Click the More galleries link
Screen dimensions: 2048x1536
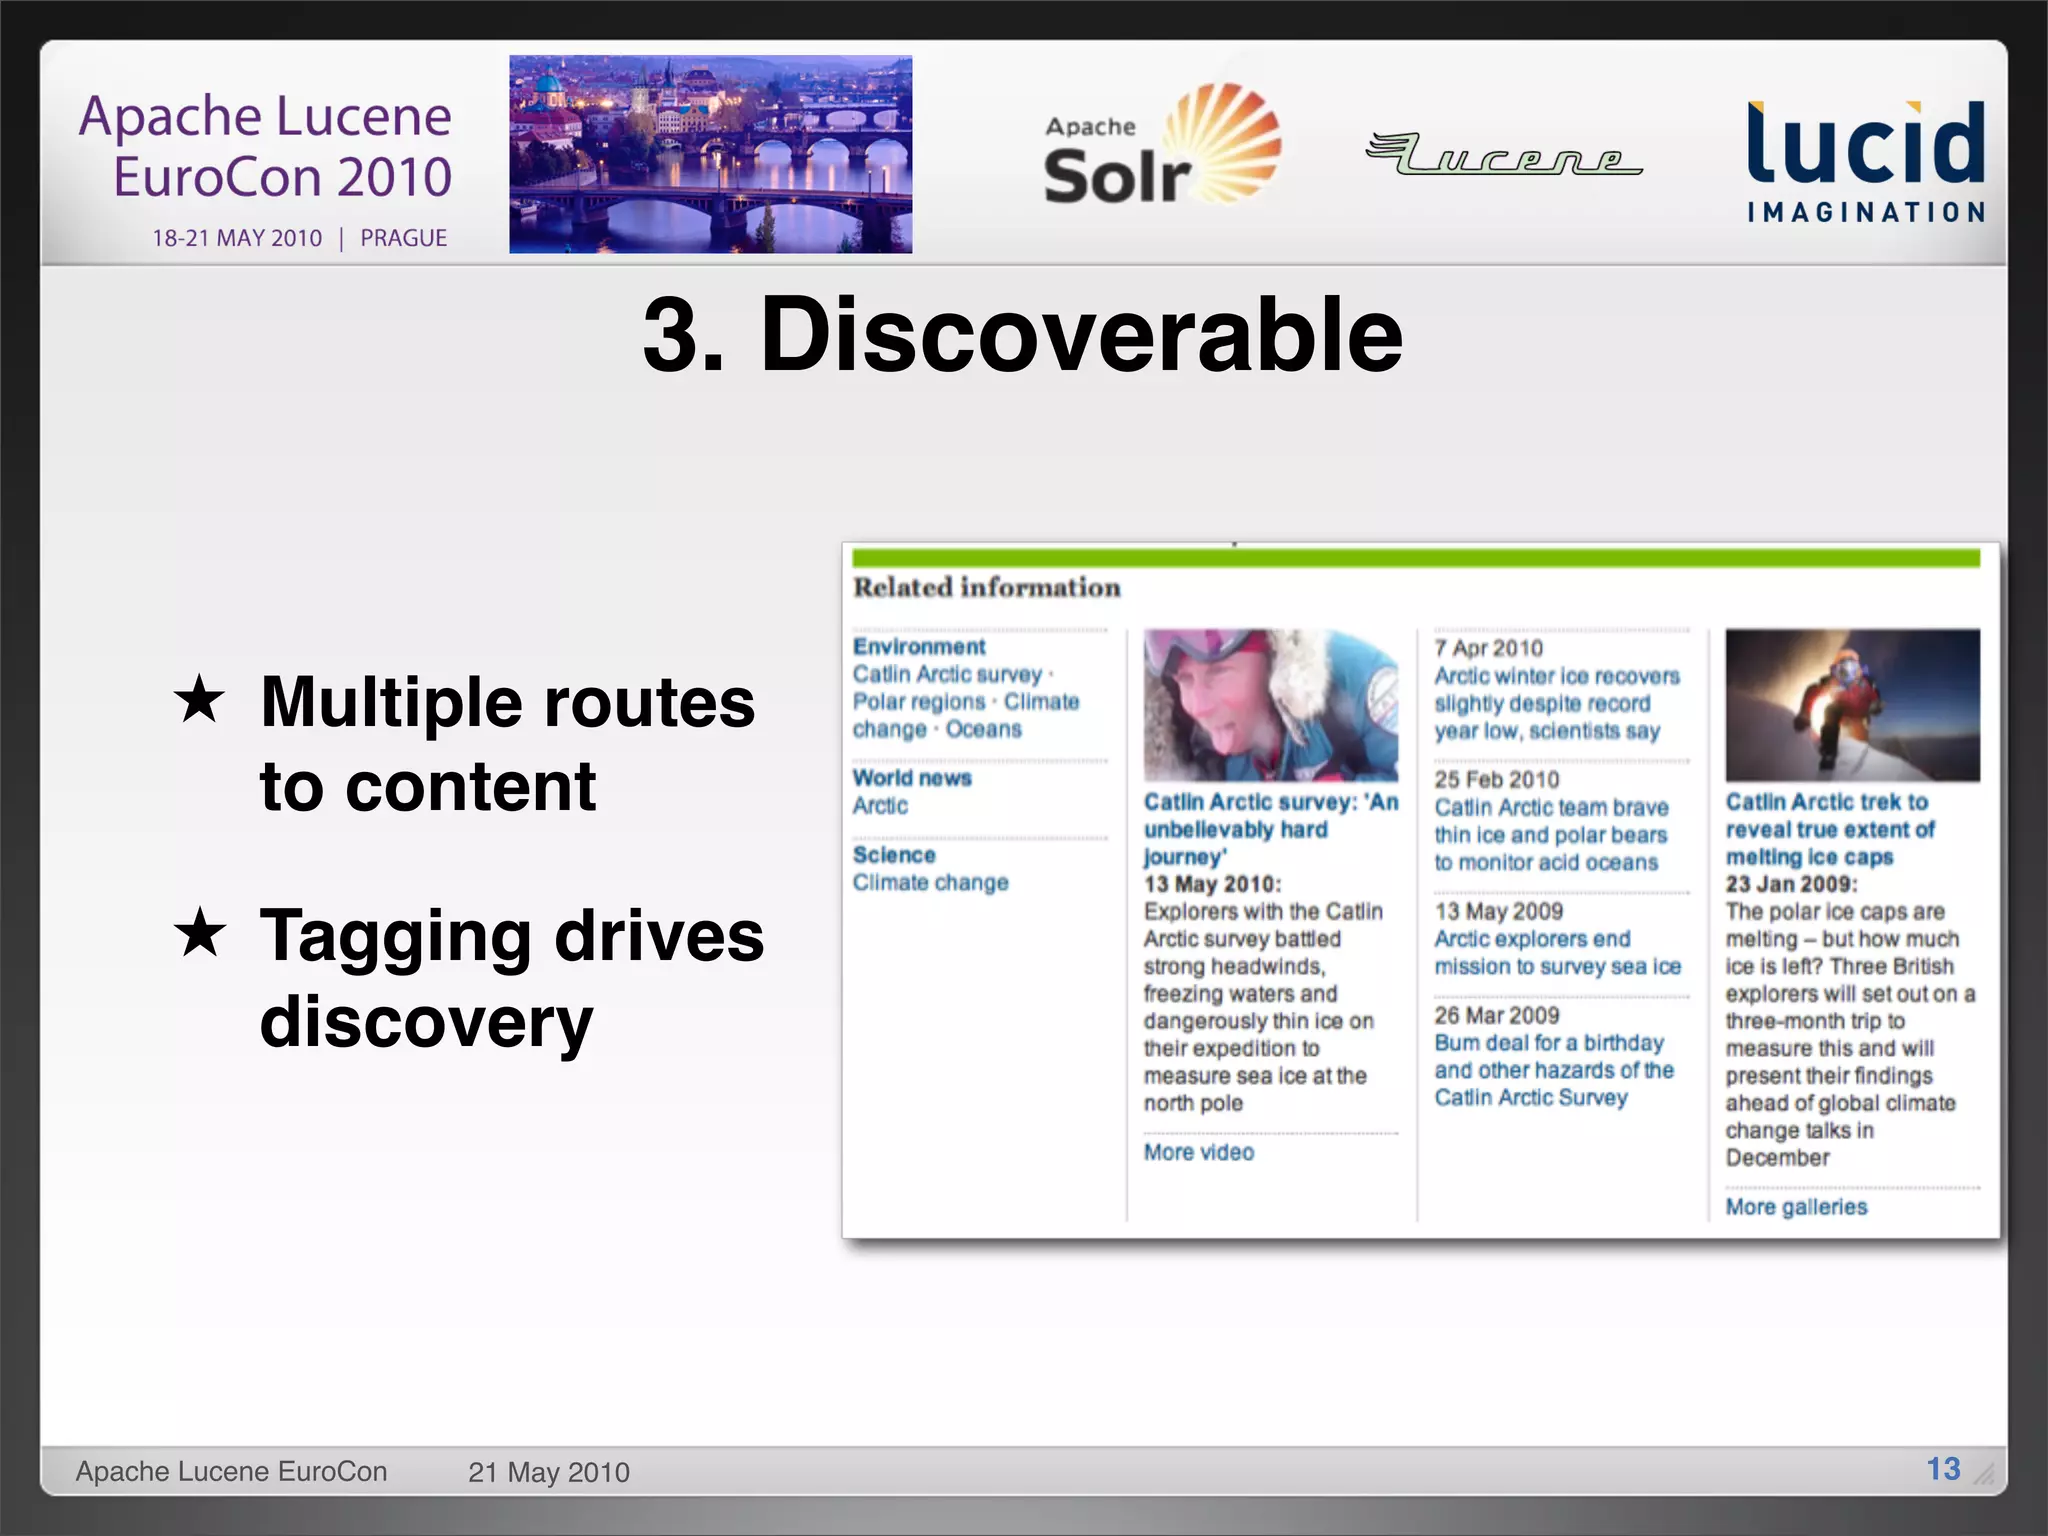pyautogui.click(x=1796, y=1207)
